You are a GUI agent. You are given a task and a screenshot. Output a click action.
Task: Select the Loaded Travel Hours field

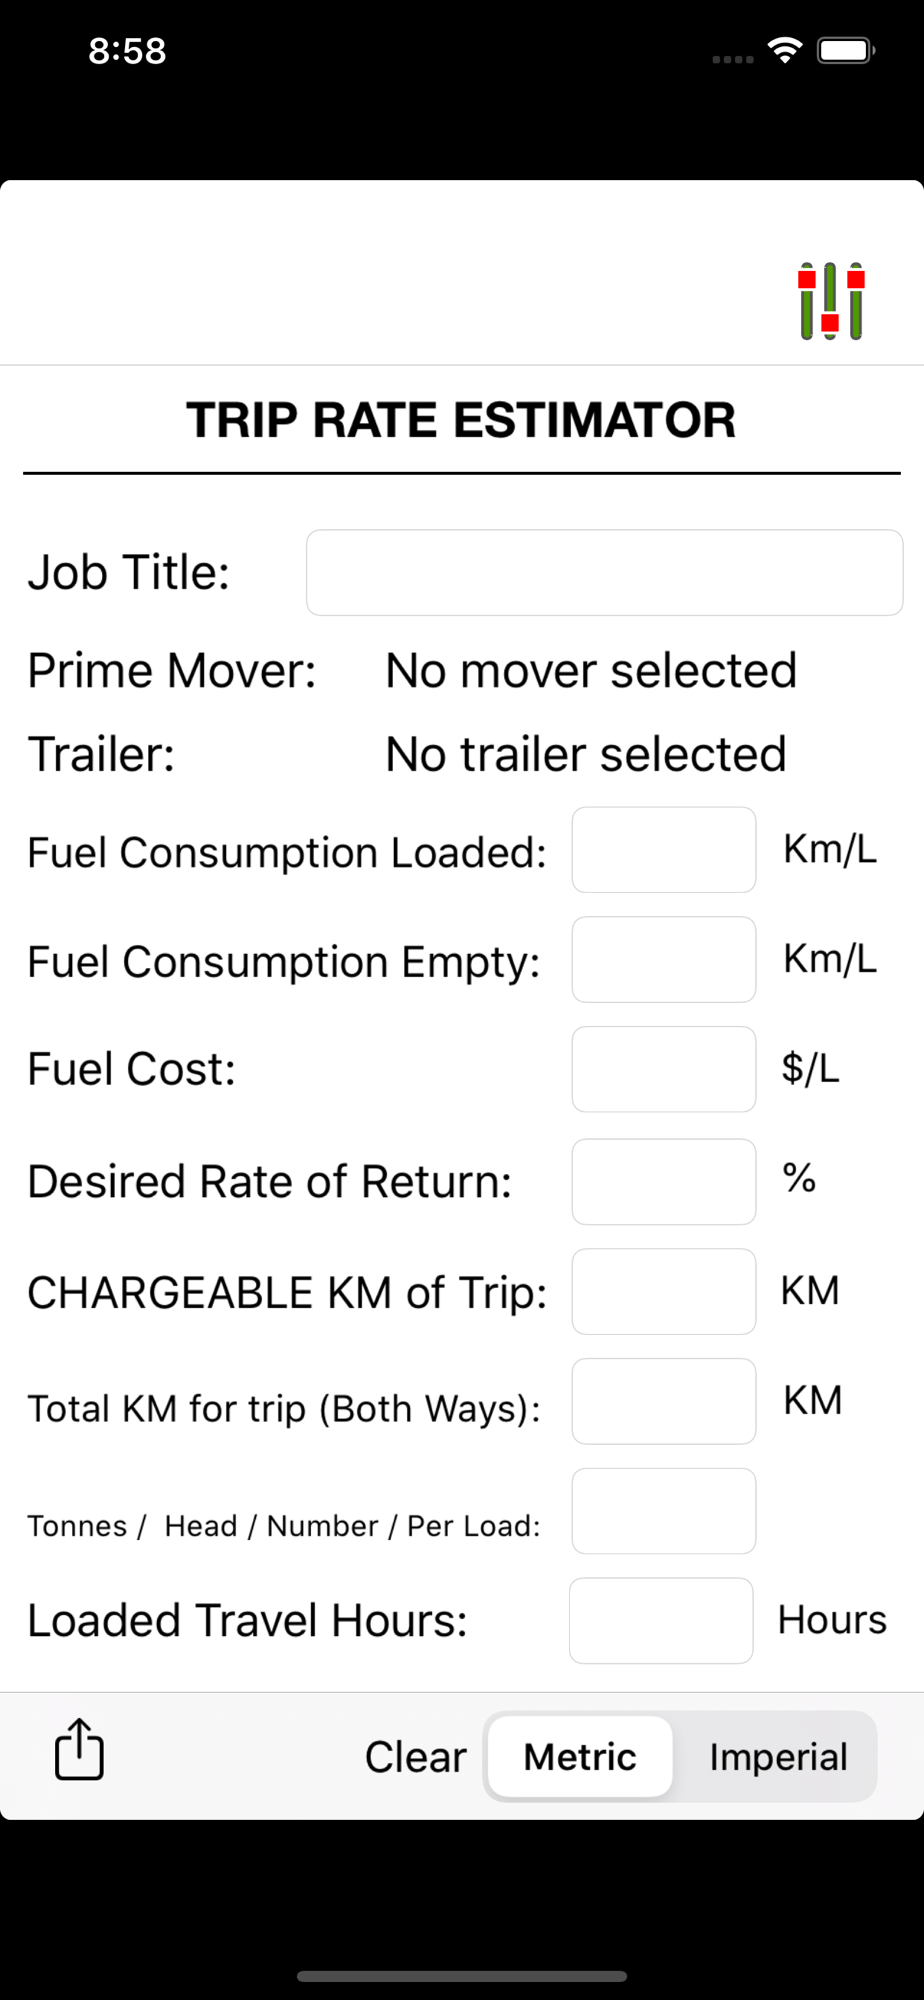(x=661, y=1621)
